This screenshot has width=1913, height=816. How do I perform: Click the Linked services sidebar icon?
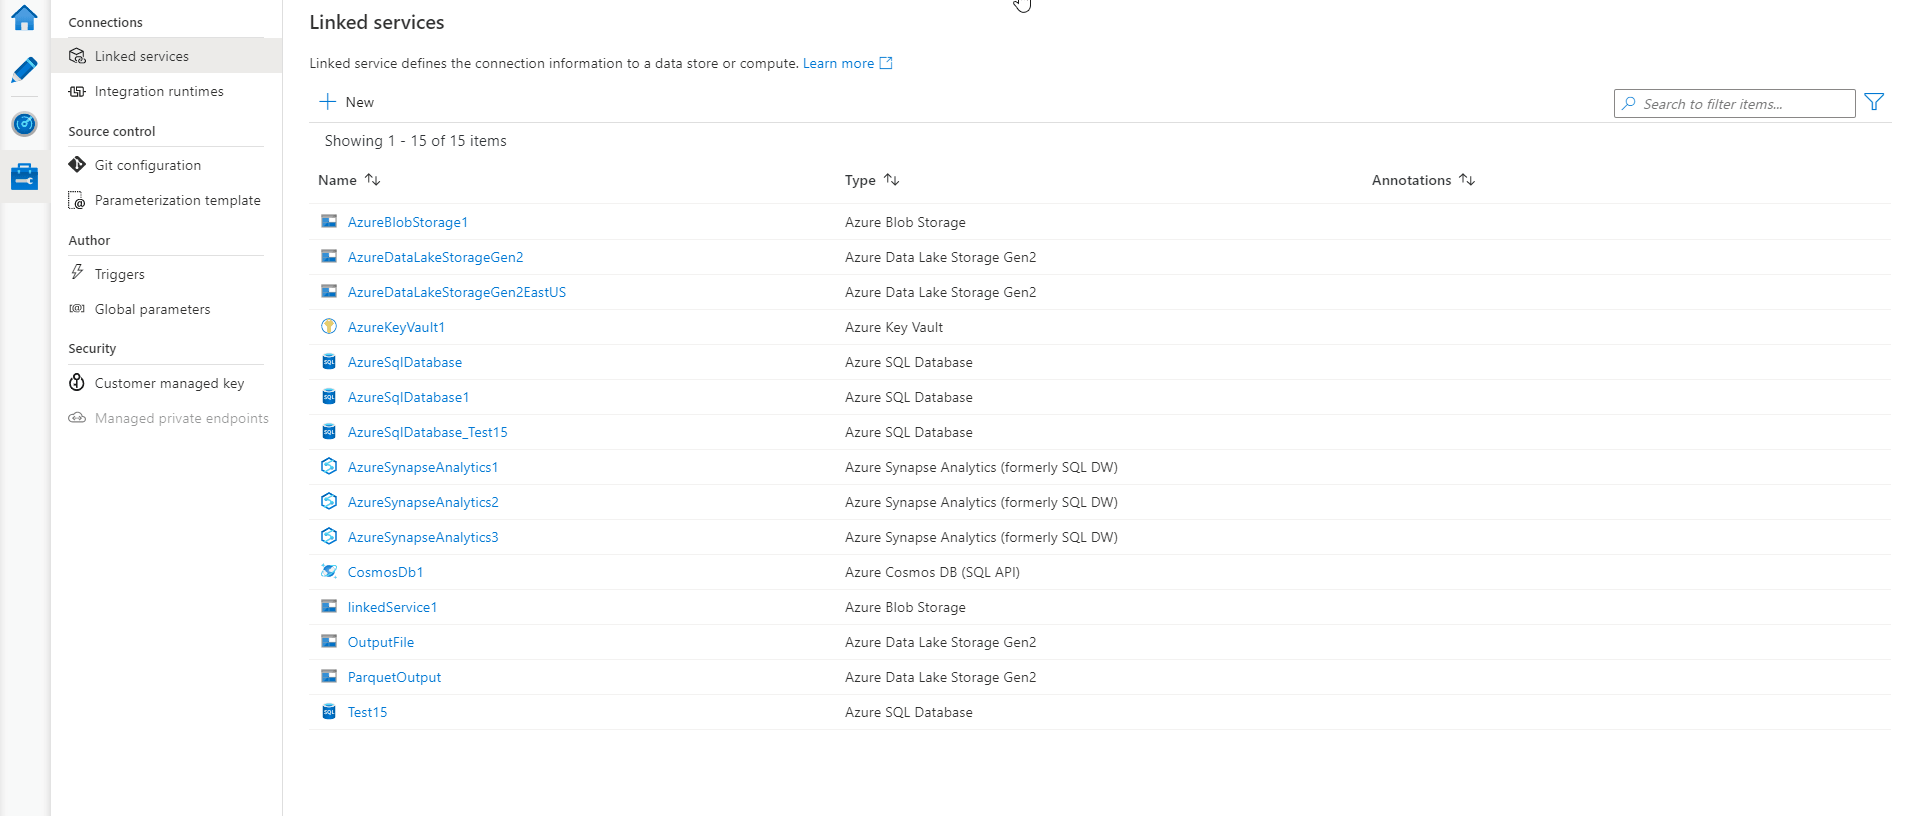tap(77, 56)
